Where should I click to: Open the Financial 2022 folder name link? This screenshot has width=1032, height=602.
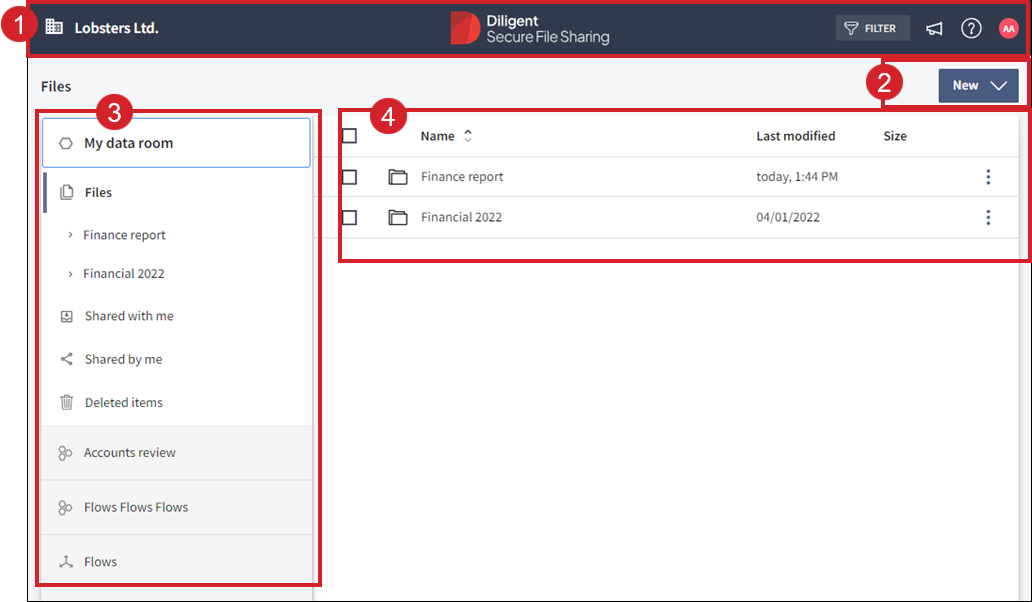pyautogui.click(x=461, y=217)
